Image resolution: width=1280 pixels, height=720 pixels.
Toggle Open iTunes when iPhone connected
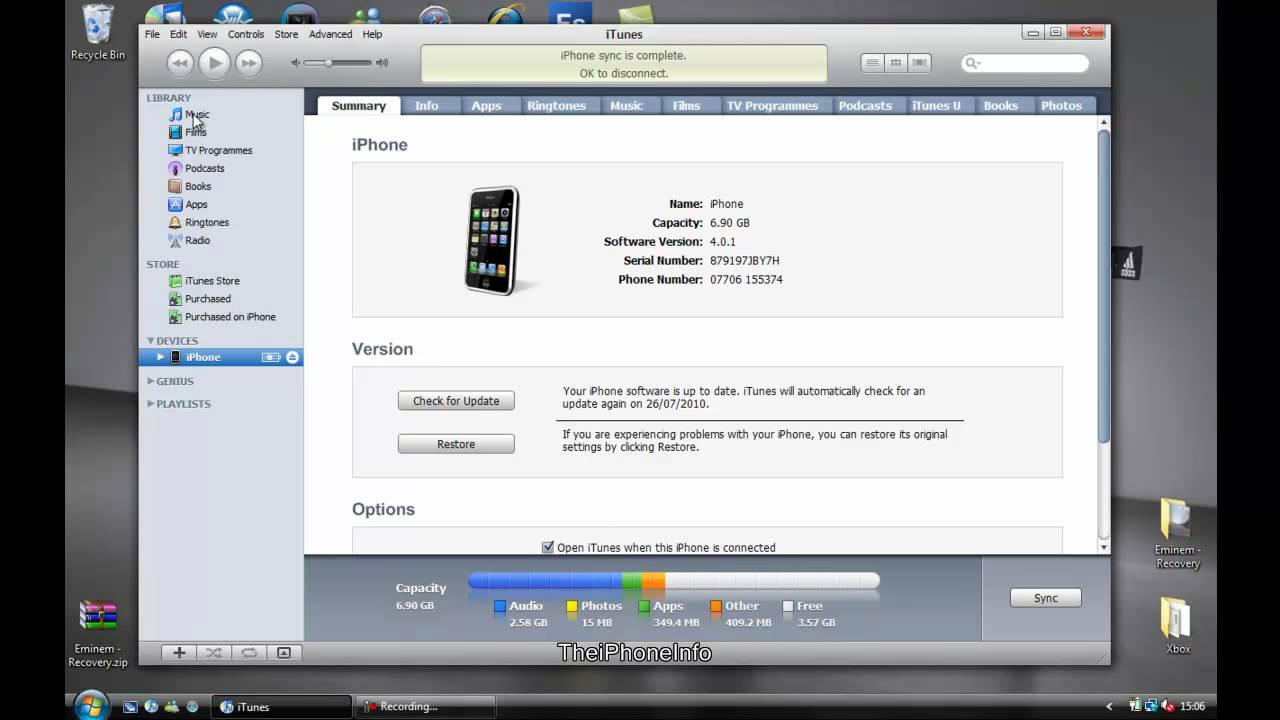(x=547, y=547)
